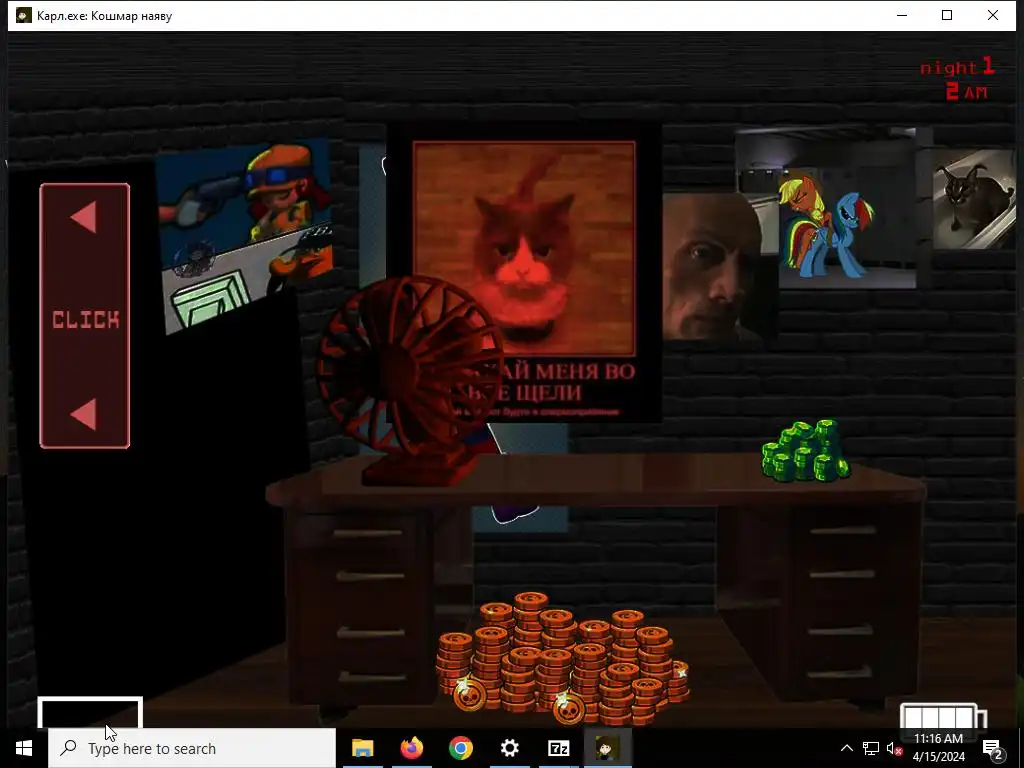Viewport: 1024px width, 768px height.
Task: Show hidden system tray icons
Action: point(846,748)
